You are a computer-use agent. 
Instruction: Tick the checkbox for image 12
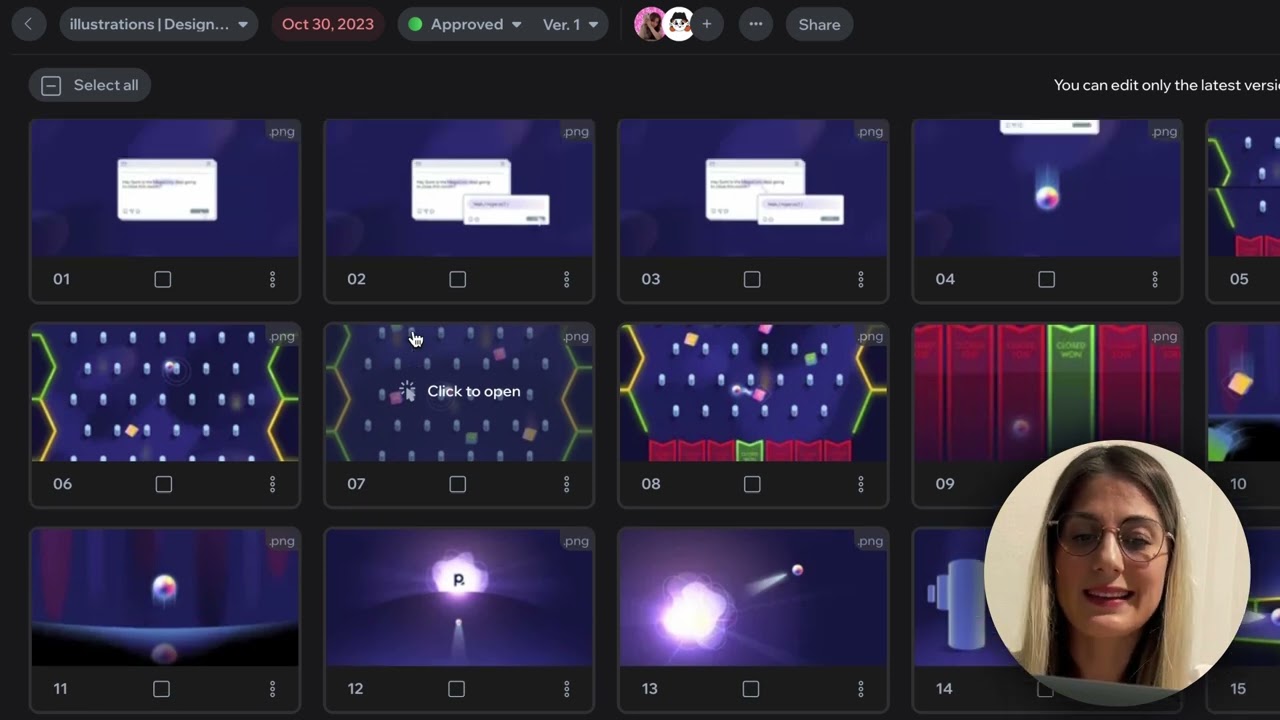(x=456, y=689)
